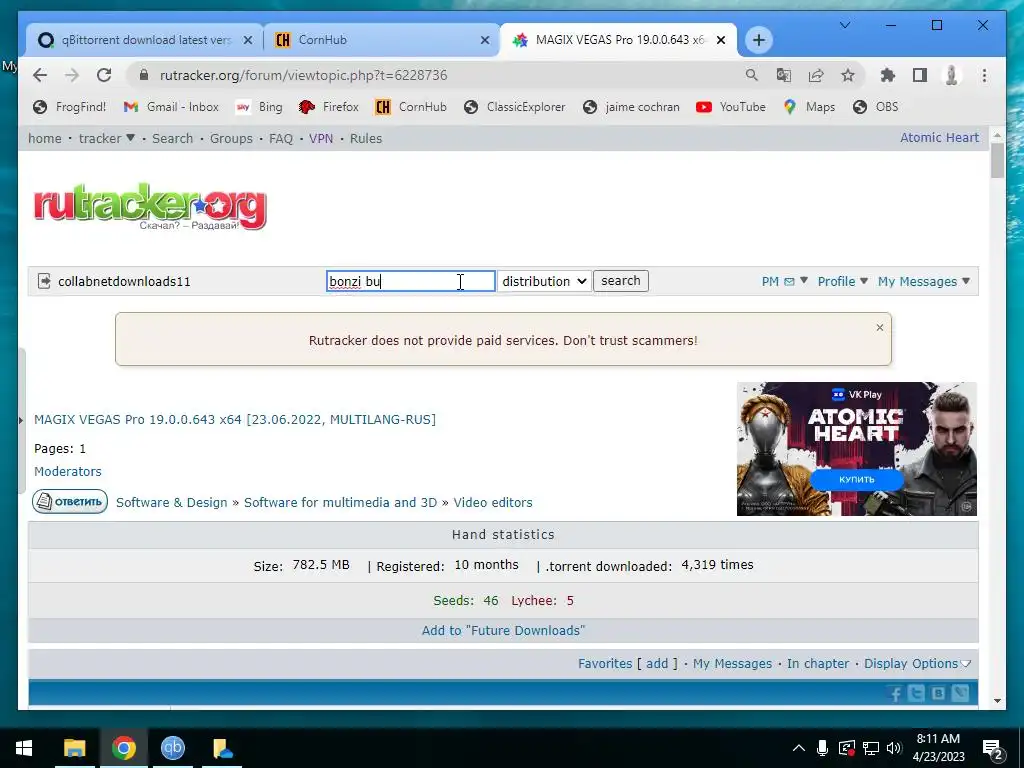The width and height of the screenshot is (1024, 768).
Task: Click the rutracker.org logo
Action: point(150,206)
